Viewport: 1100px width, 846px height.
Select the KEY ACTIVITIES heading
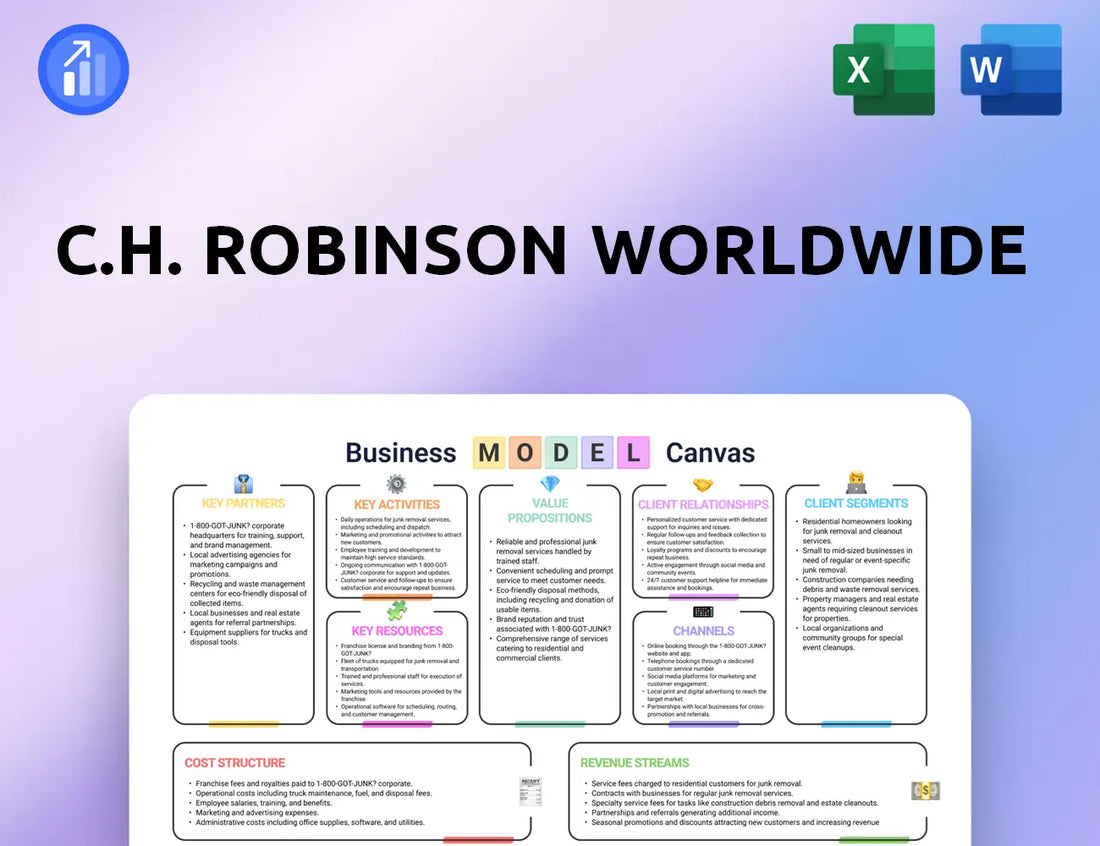[396, 505]
